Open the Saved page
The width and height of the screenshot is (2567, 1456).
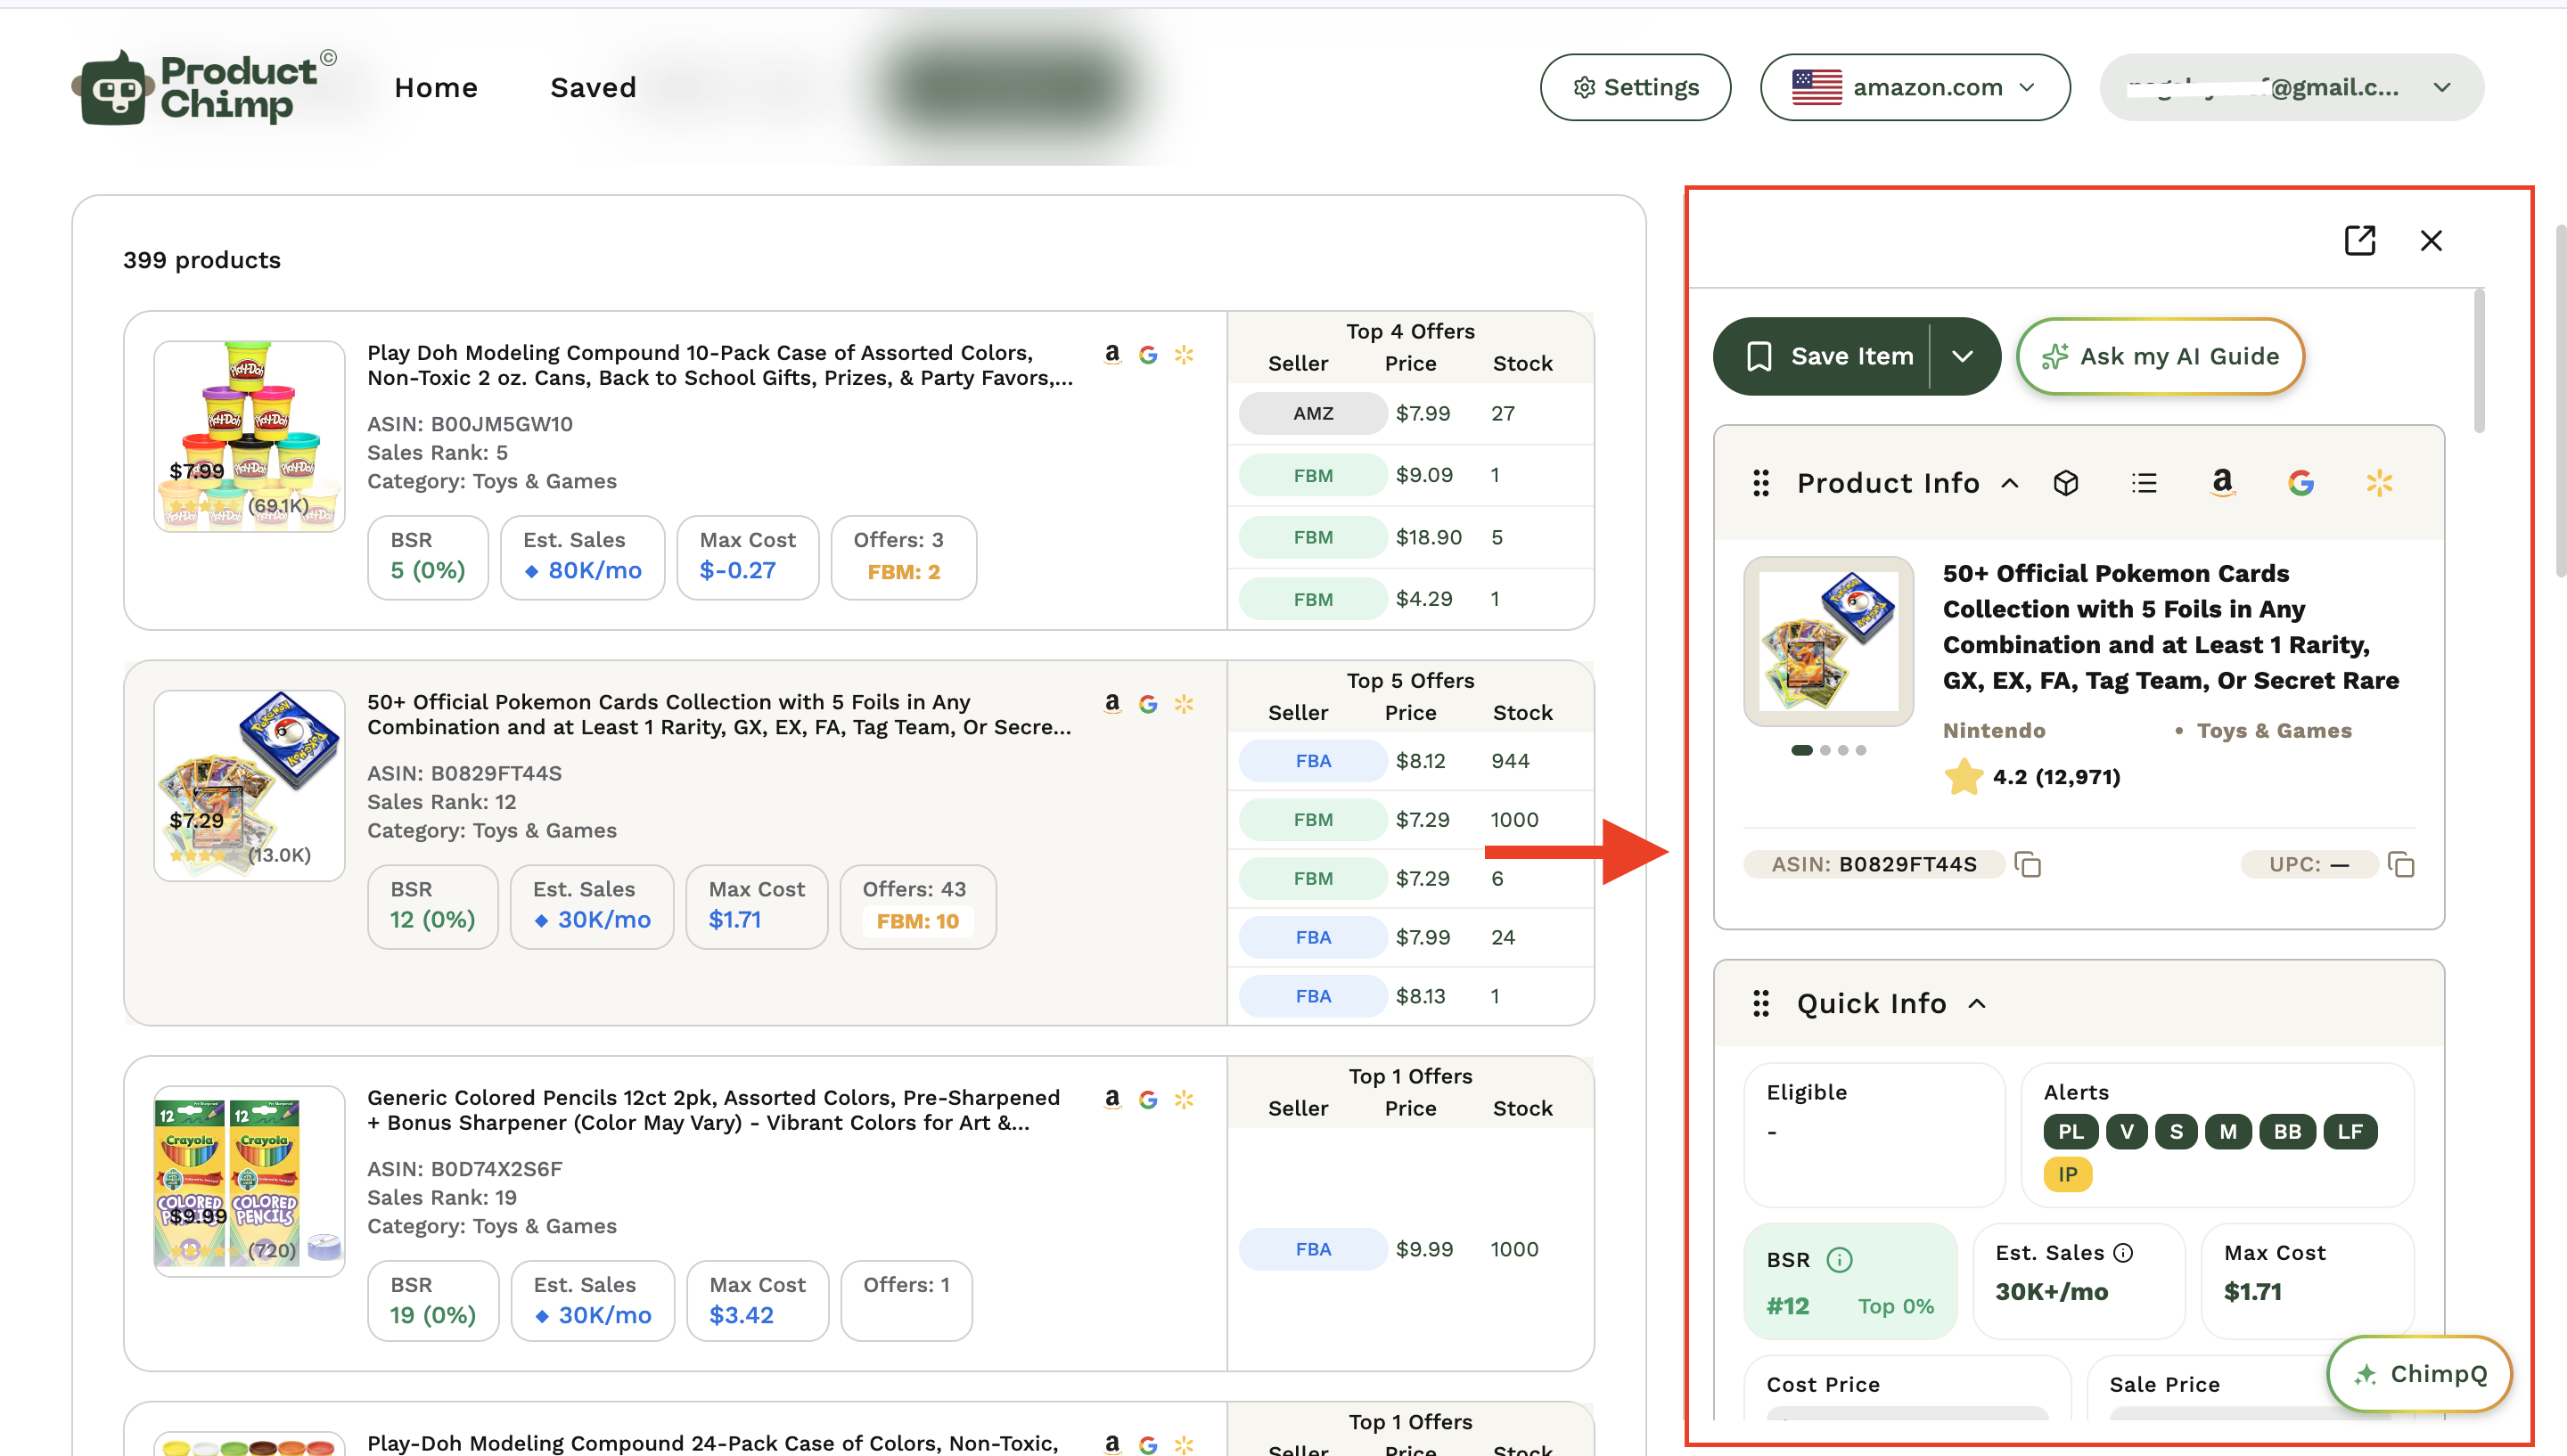[x=593, y=88]
